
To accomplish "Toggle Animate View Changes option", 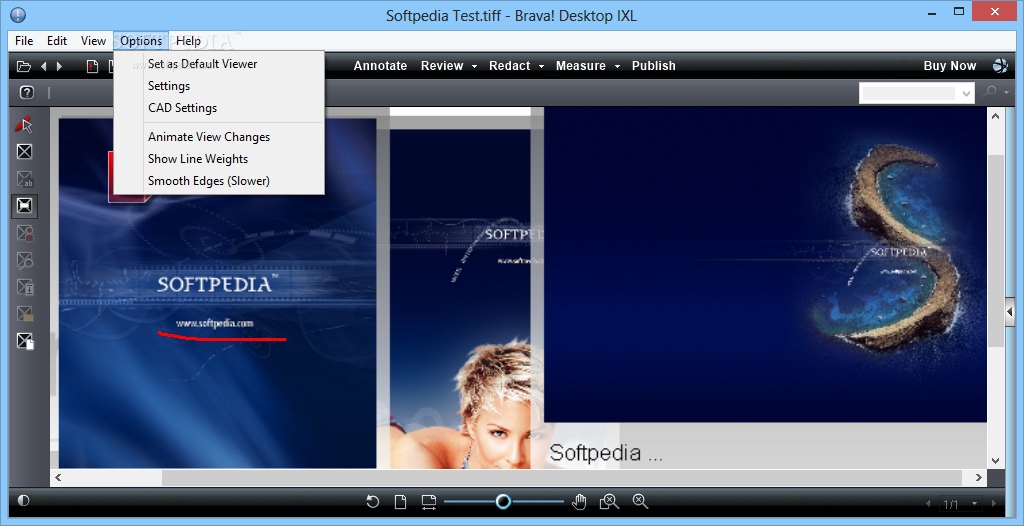I will pyautogui.click(x=209, y=137).
